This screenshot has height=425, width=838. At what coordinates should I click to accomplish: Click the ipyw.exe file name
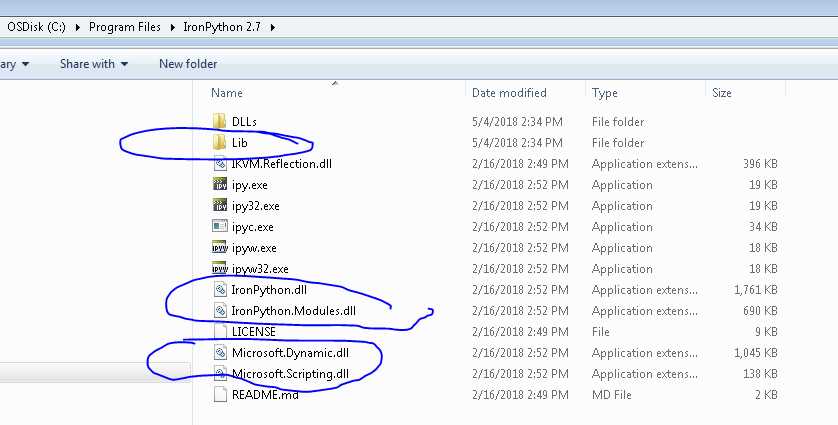[x=254, y=248]
